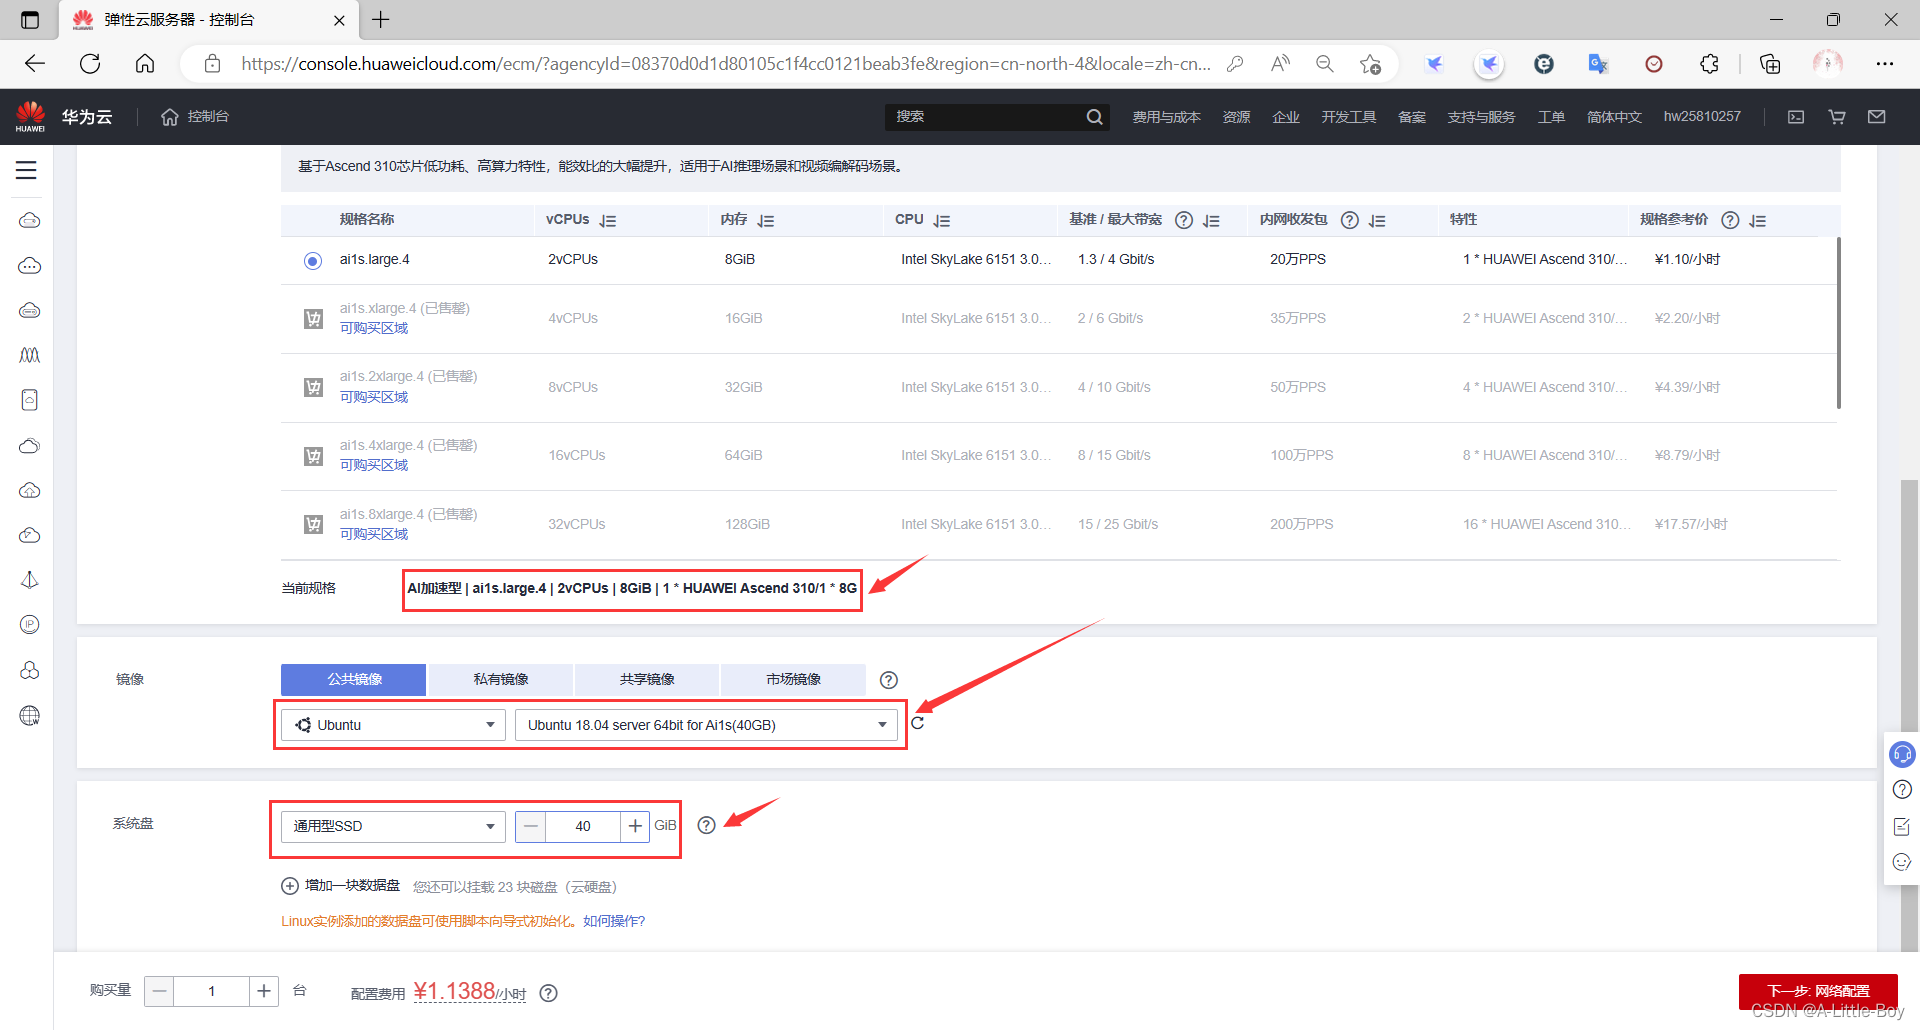Open the online customer service headset icon
This screenshot has width=1920, height=1030.
click(x=1902, y=754)
